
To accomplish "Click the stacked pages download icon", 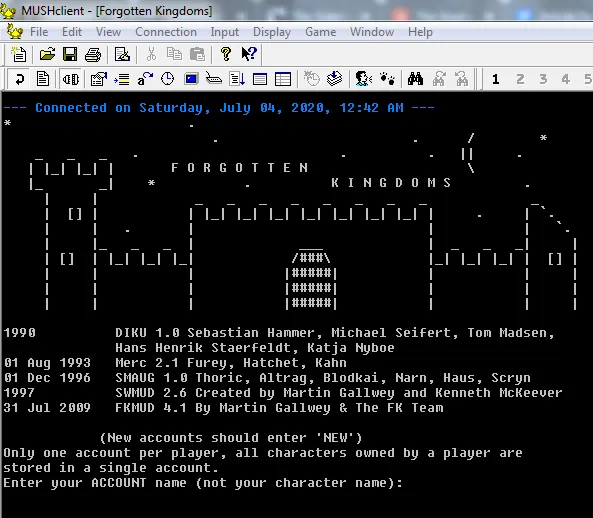I will coord(335,79).
